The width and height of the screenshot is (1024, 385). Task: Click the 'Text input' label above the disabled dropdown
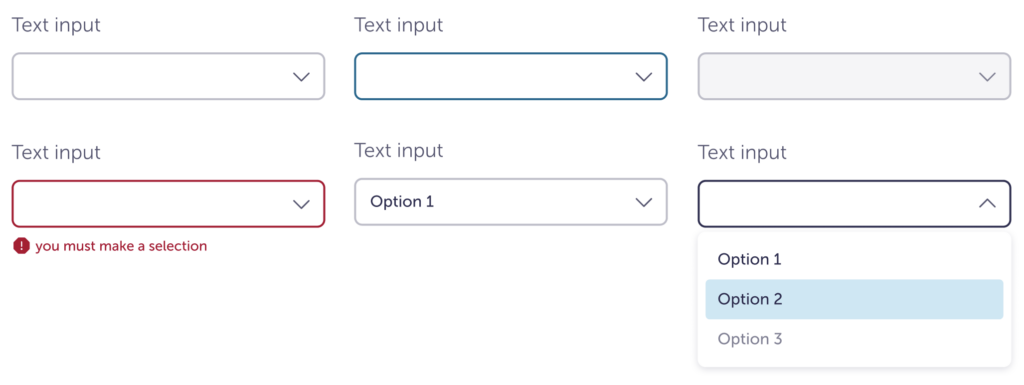742,25
